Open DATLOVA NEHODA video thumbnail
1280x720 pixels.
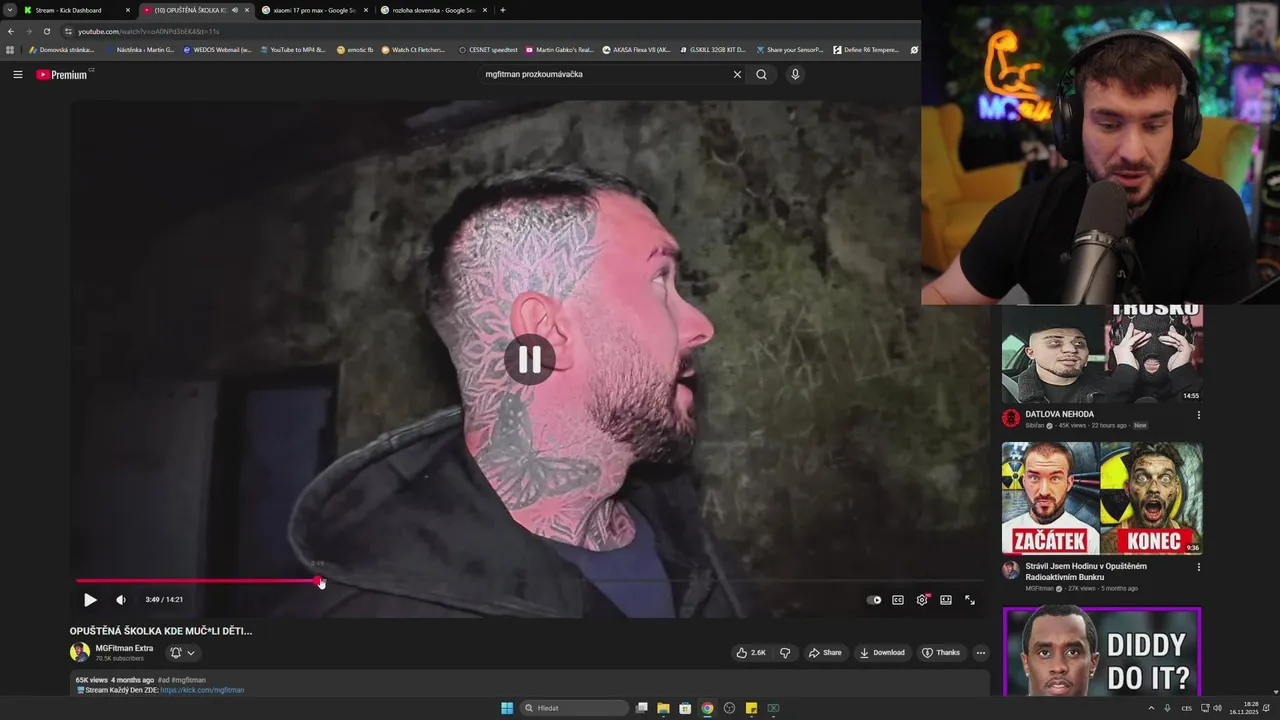[1102, 354]
